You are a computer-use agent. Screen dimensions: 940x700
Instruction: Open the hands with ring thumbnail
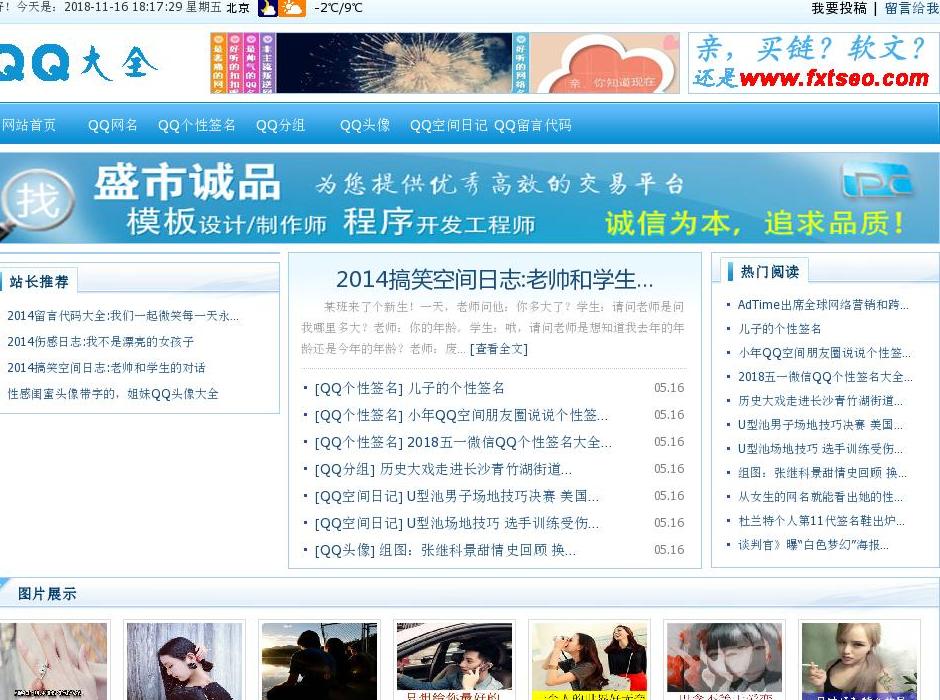click(x=53, y=661)
